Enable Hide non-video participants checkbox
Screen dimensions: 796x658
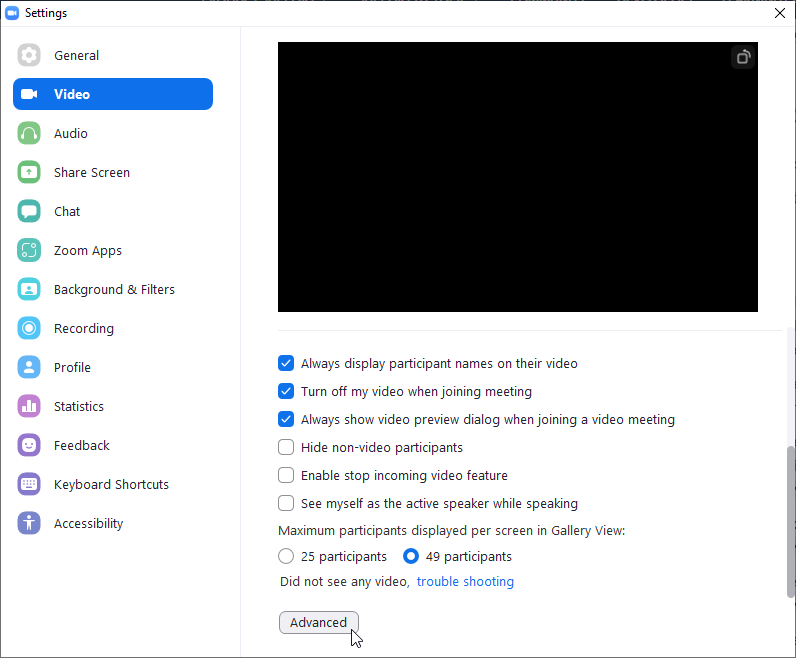pyautogui.click(x=286, y=448)
